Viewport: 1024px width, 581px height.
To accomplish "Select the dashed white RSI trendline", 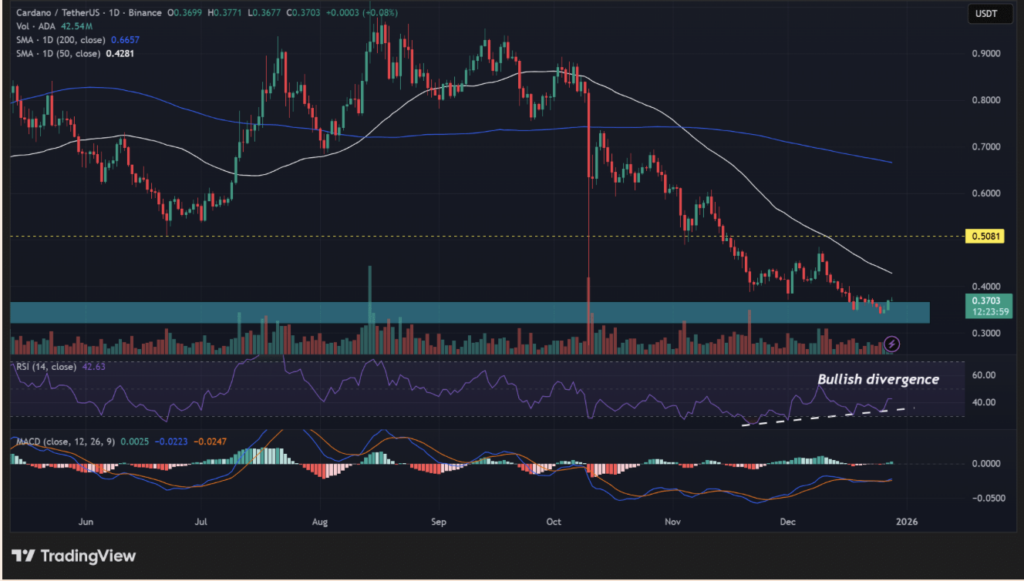I will tap(830, 415).
